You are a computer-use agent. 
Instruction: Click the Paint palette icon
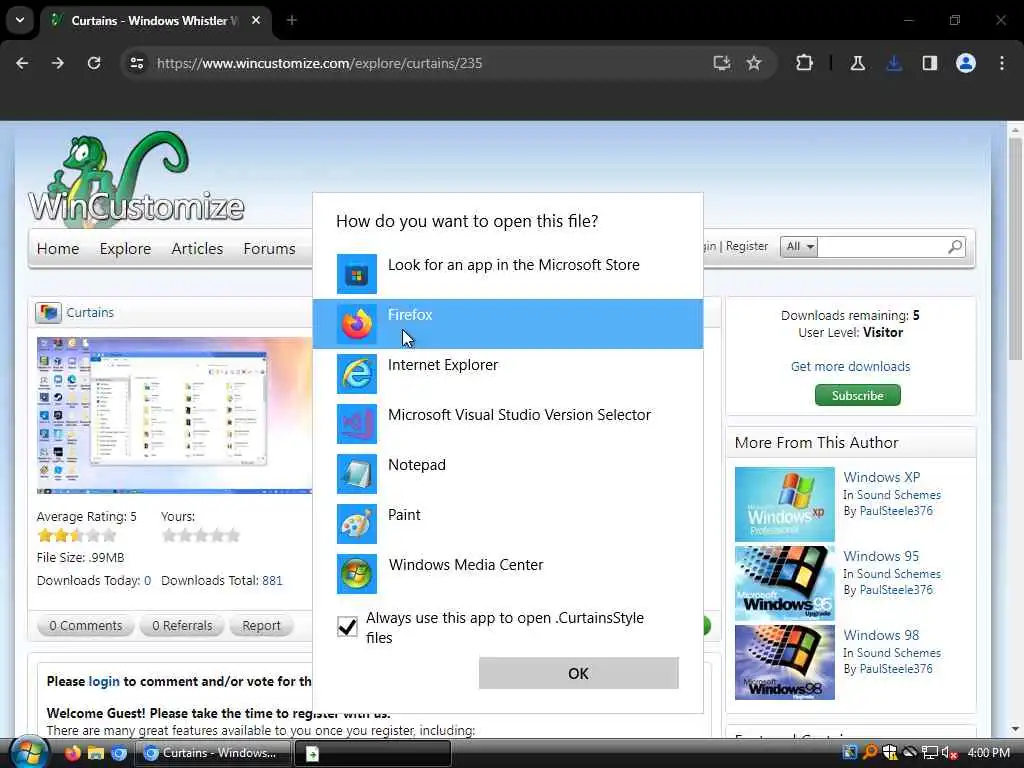pyautogui.click(x=357, y=524)
